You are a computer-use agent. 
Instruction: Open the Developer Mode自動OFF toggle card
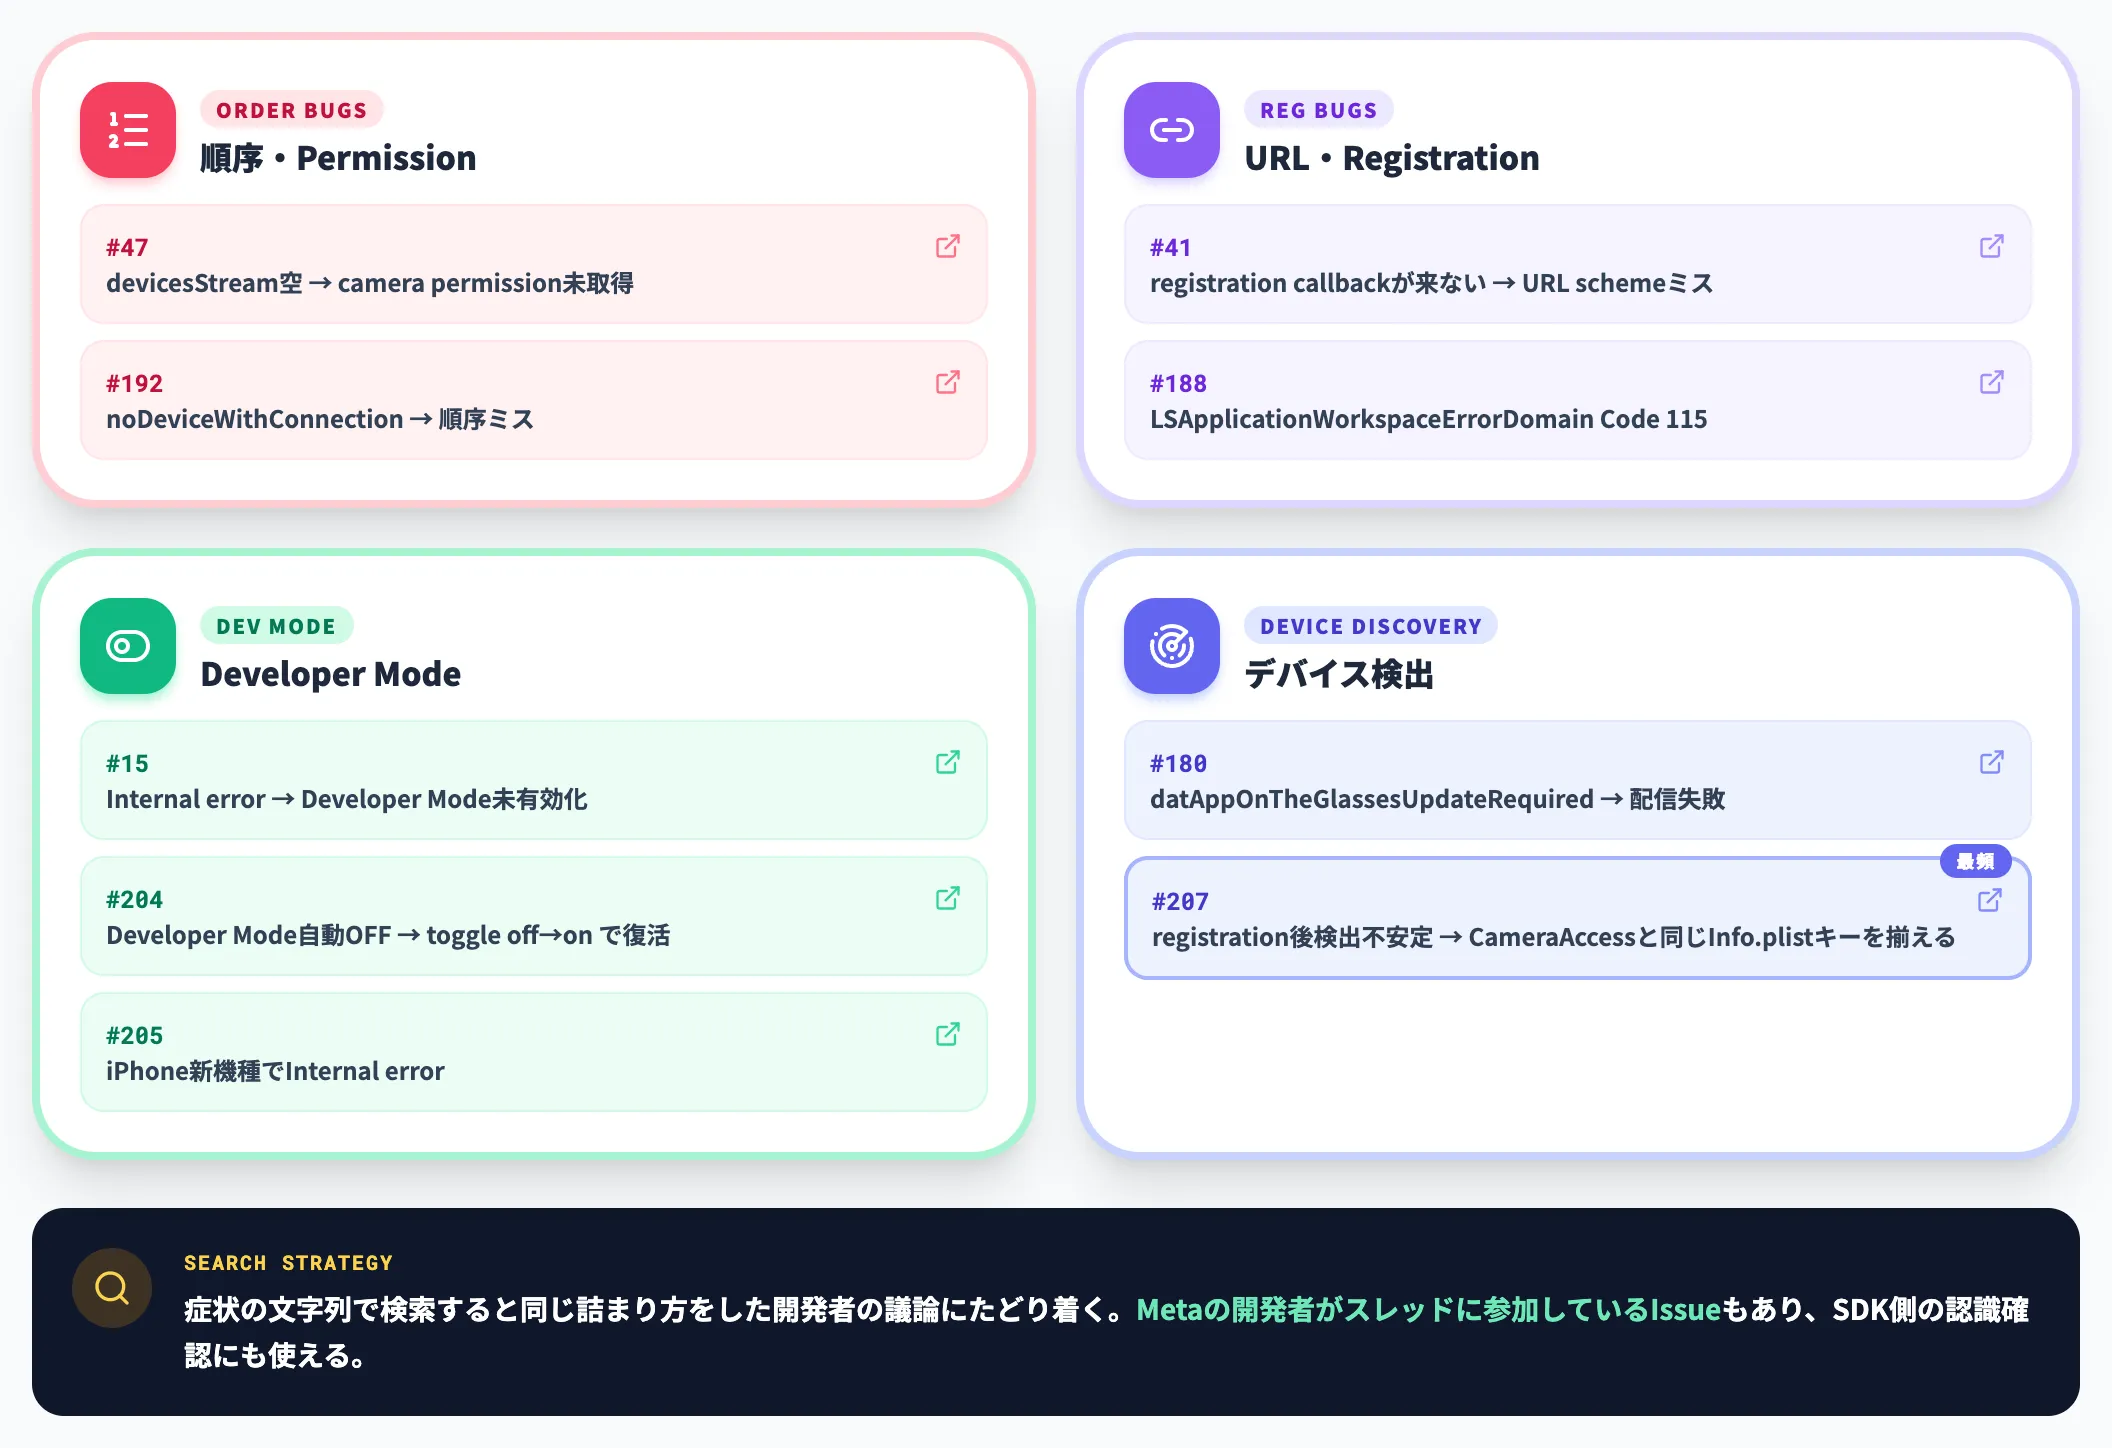click(x=534, y=916)
